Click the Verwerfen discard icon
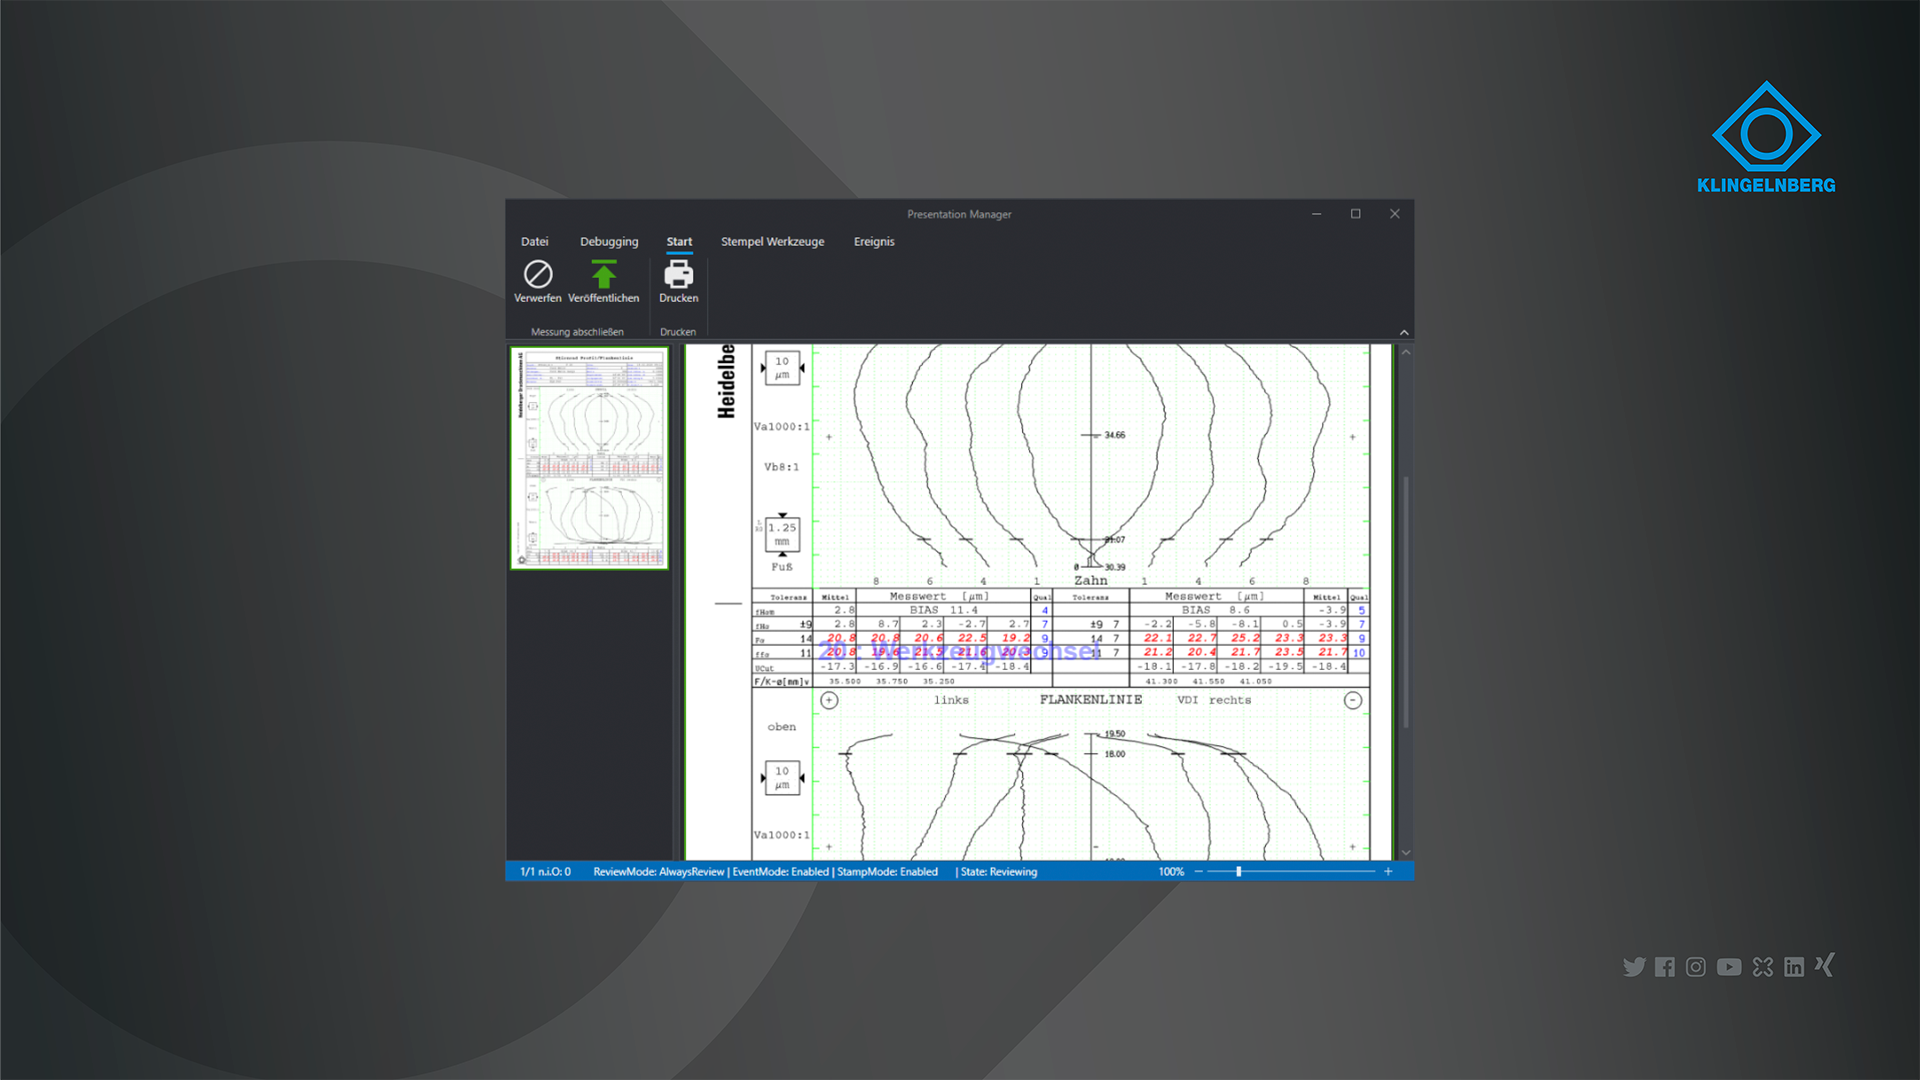1920x1080 pixels. click(538, 274)
